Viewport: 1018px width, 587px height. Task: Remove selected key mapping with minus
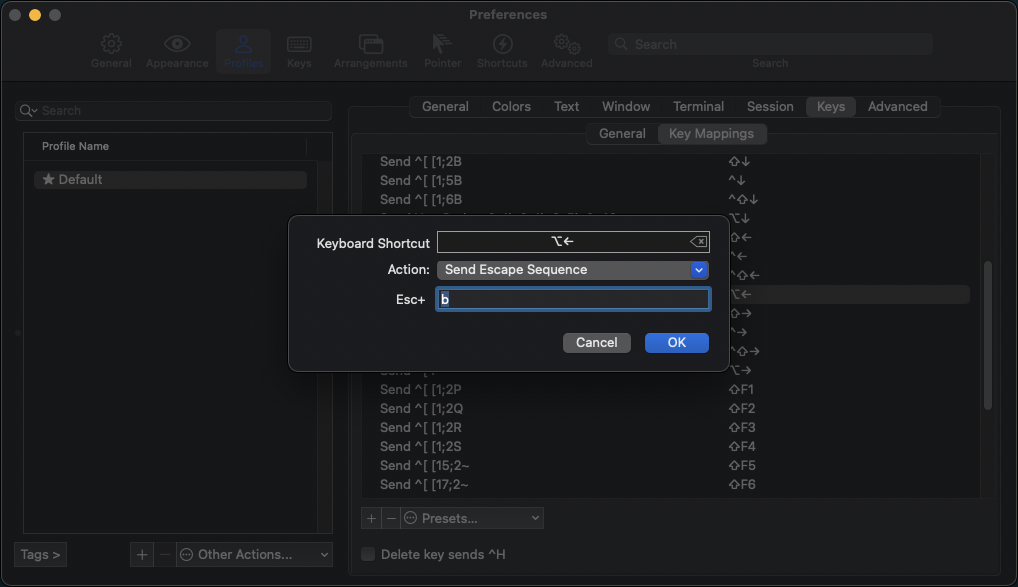(391, 518)
